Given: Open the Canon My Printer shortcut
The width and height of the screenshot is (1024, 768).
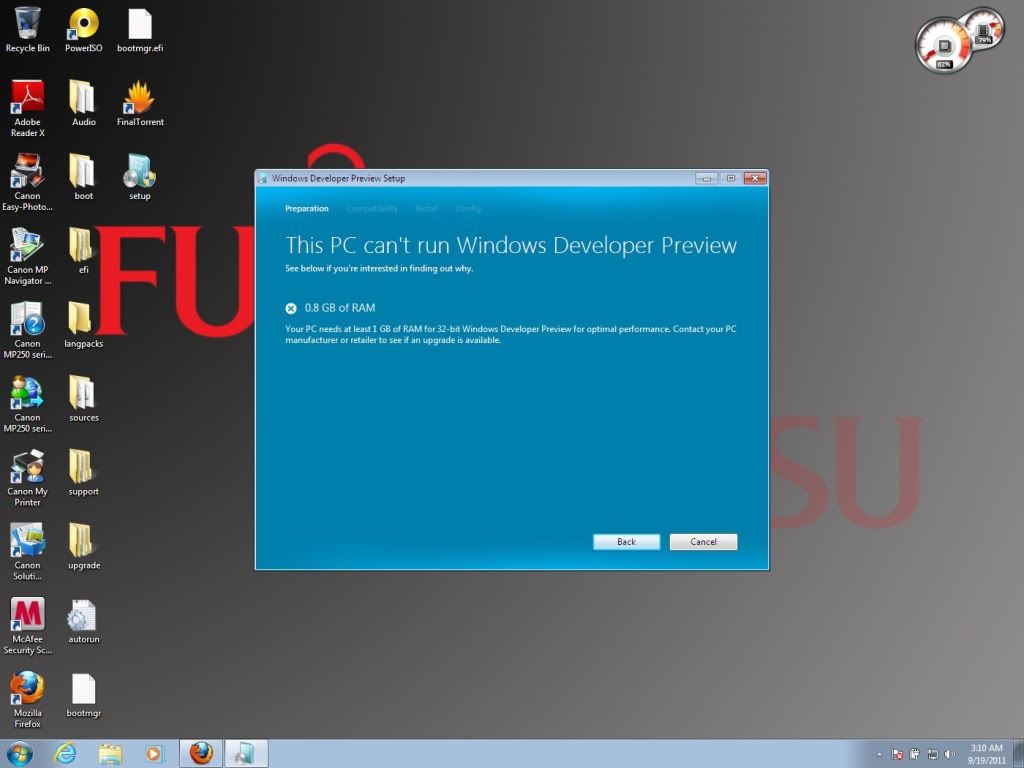Looking at the screenshot, I should pos(27,478).
